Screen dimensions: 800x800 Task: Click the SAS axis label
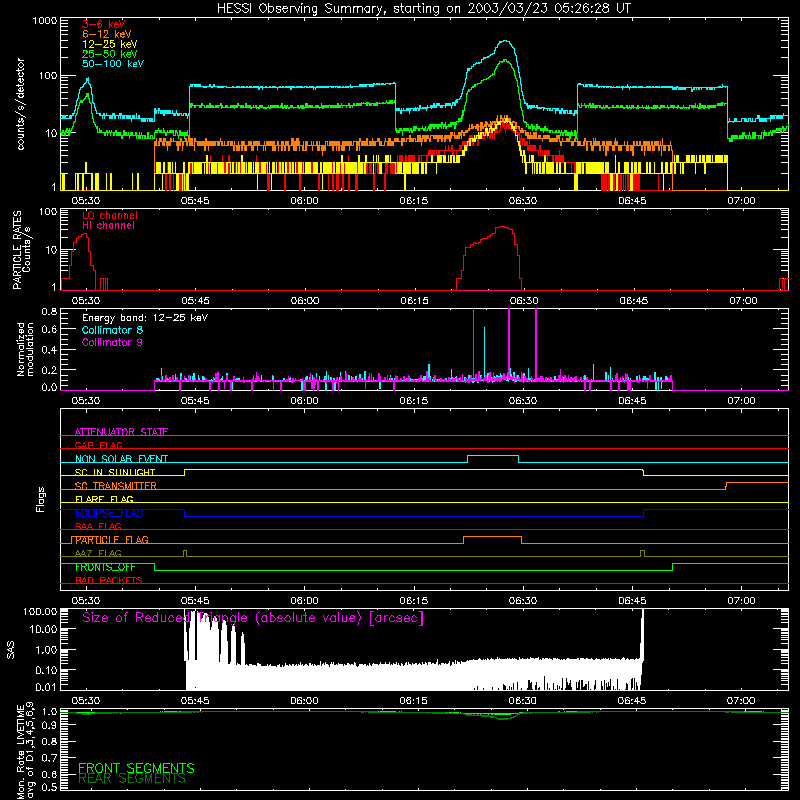coord(10,650)
